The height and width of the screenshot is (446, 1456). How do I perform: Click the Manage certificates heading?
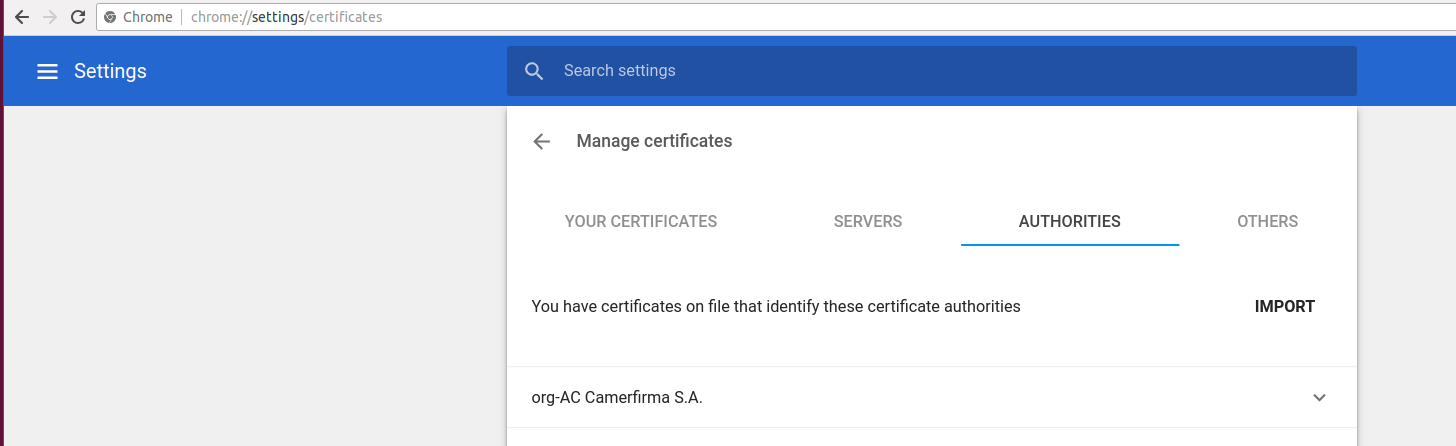[654, 141]
